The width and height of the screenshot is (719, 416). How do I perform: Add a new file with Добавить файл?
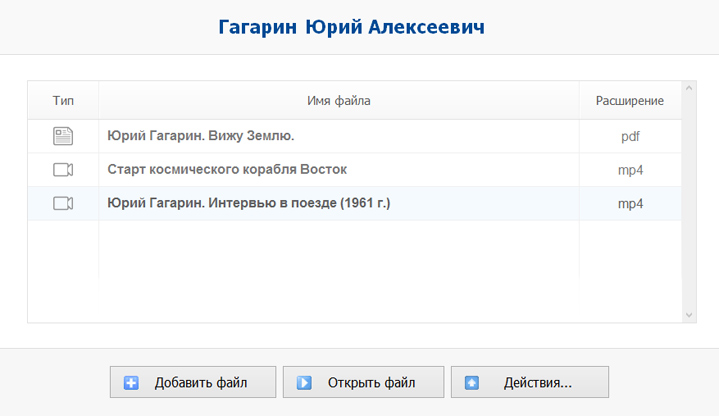[x=193, y=382]
